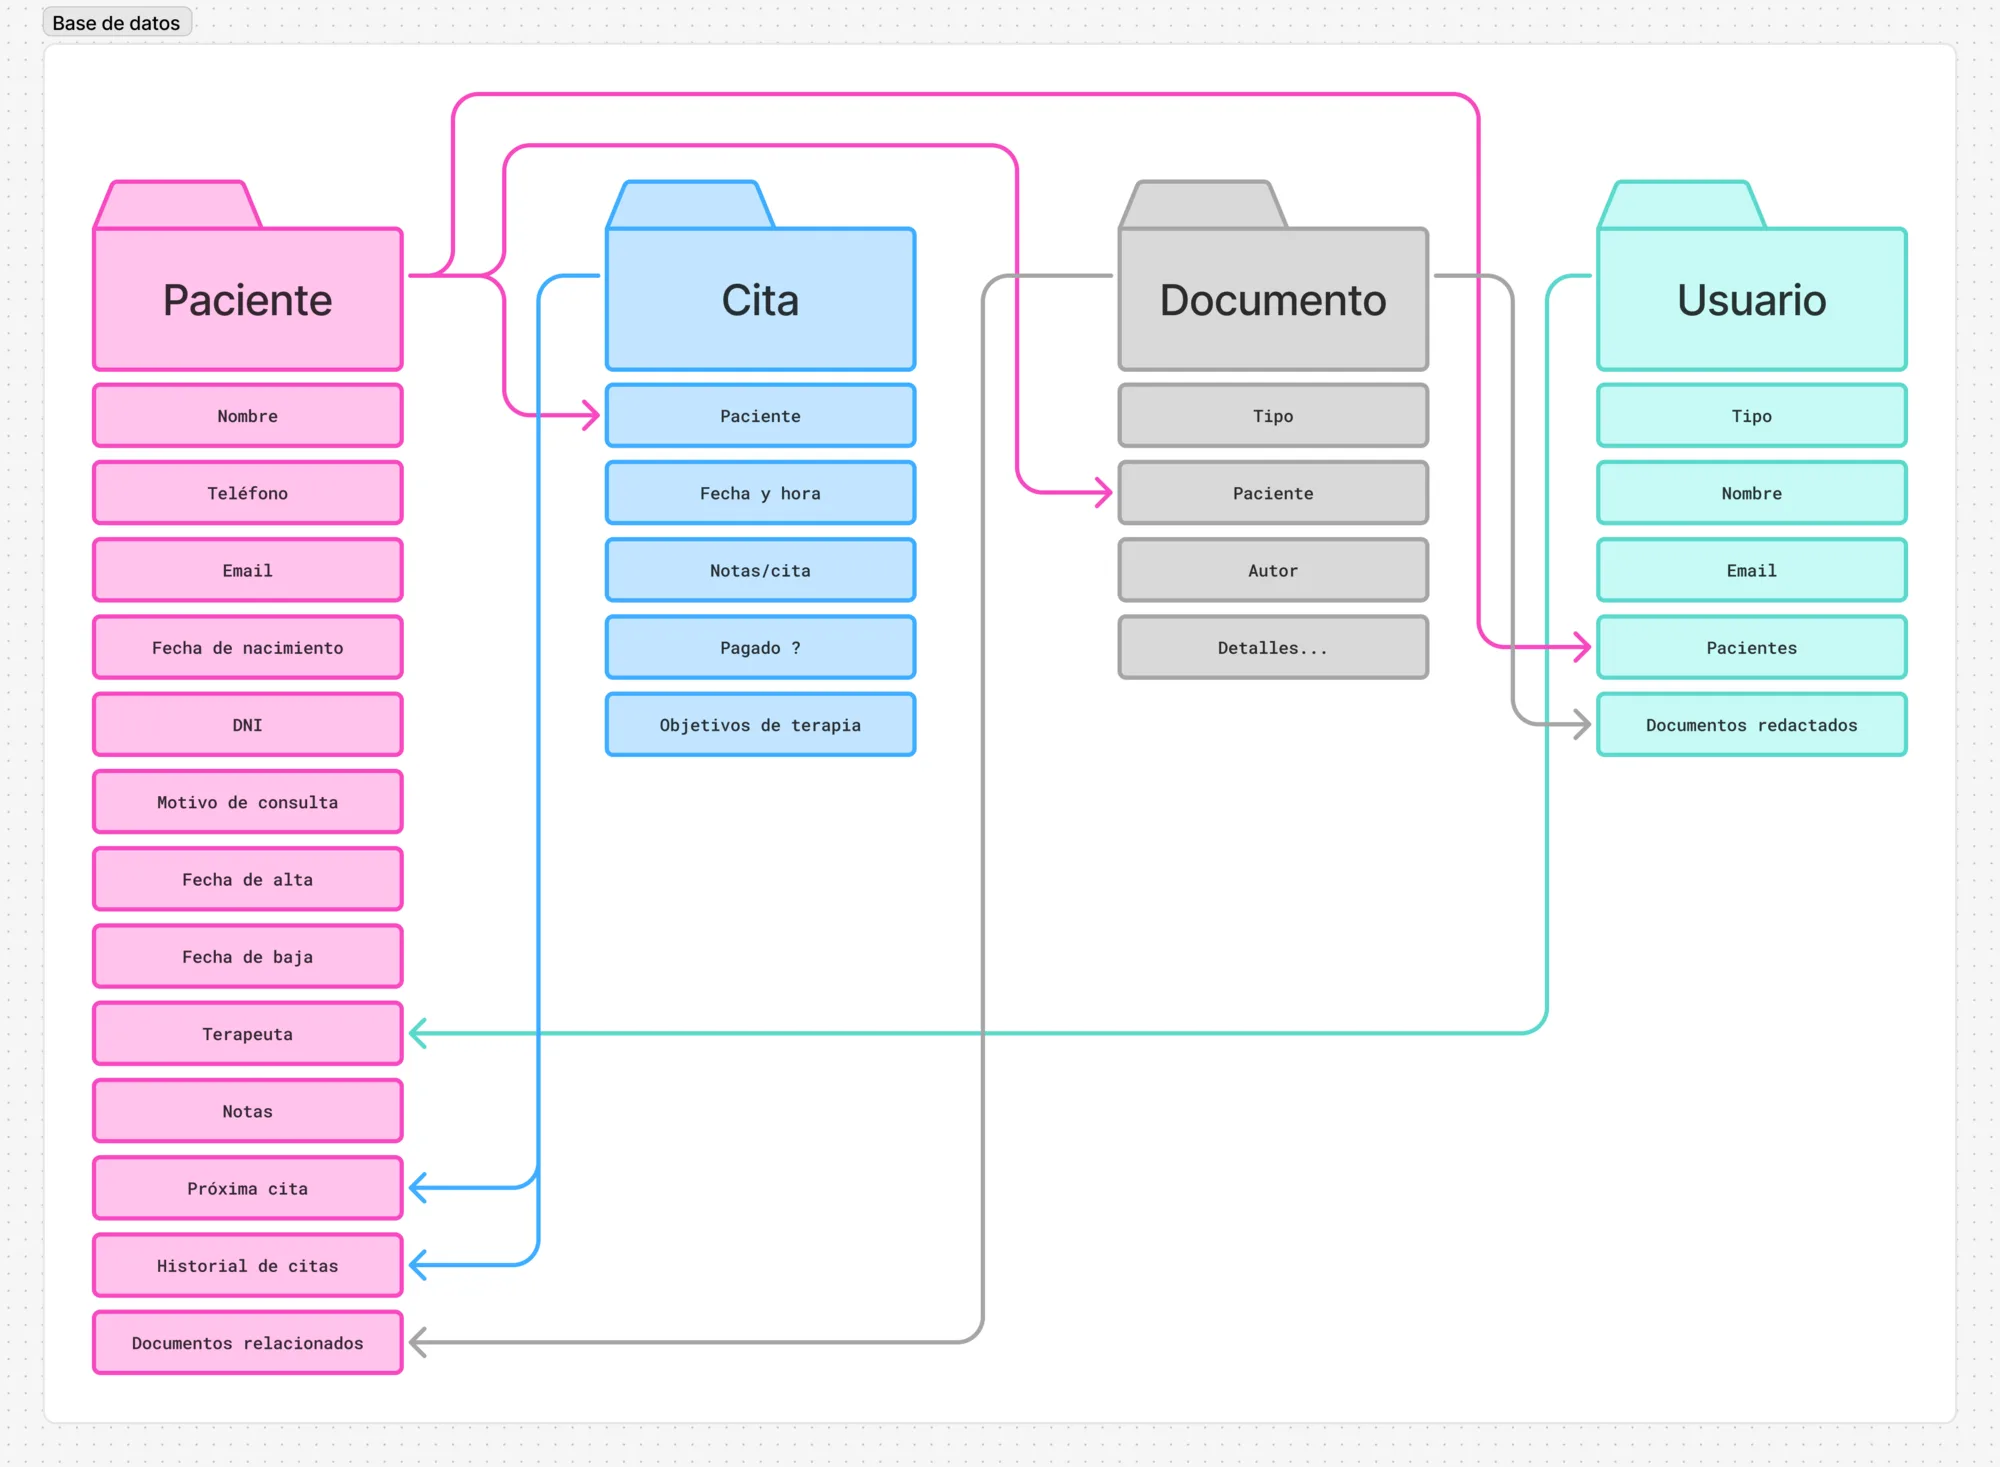Select the Paciente field under Cita
Image resolution: width=2000 pixels, height=1467 pixels.
pyautogui.click(x=760, y=416)
